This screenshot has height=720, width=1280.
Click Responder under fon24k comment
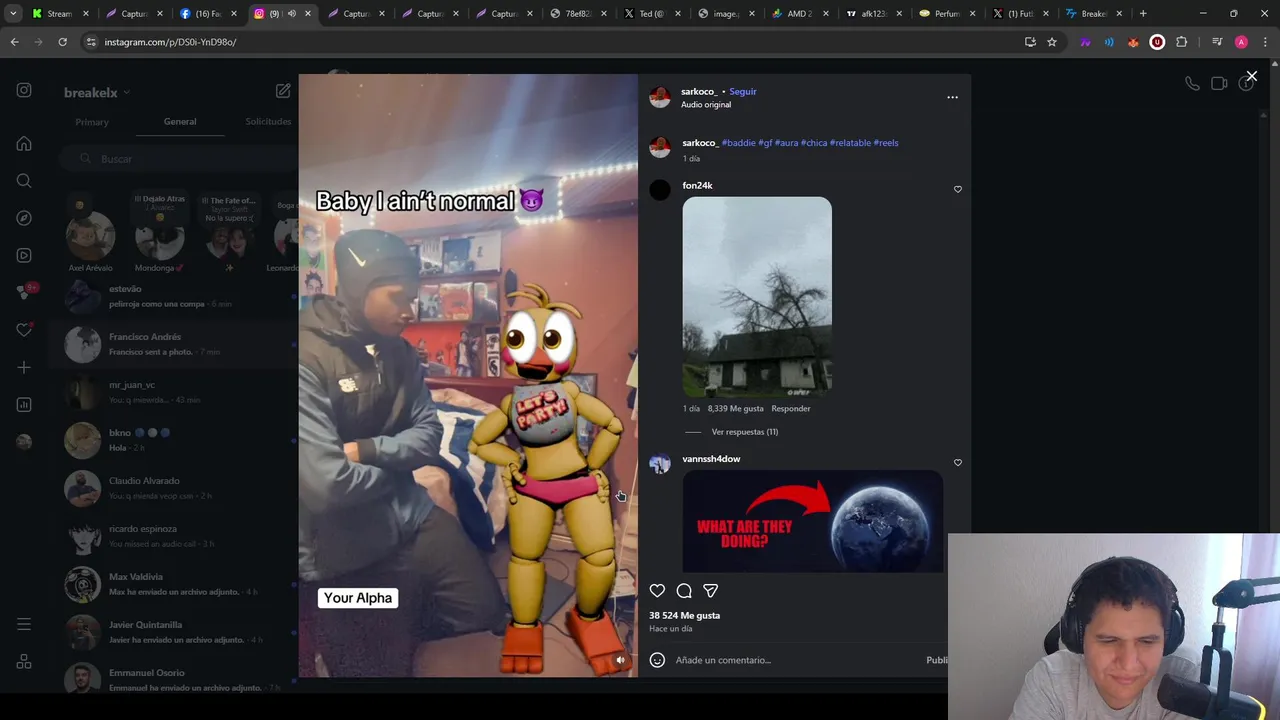(791, 409)
